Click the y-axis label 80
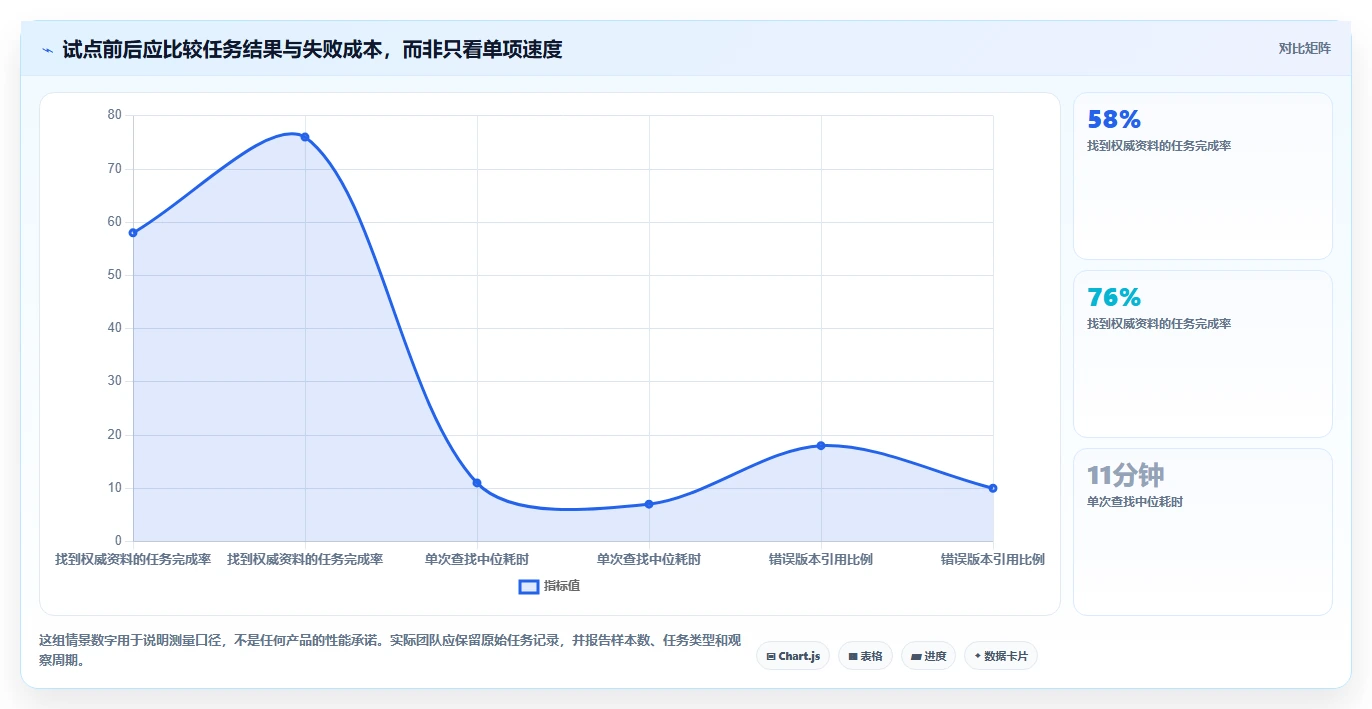Viewport: 1372px width, 709px height. [x=114, y=115]
